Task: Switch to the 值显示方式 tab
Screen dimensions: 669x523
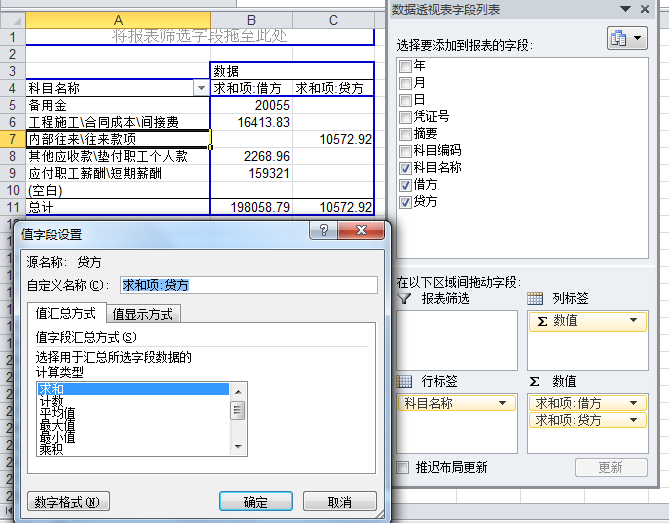Action: coord(142,313)
